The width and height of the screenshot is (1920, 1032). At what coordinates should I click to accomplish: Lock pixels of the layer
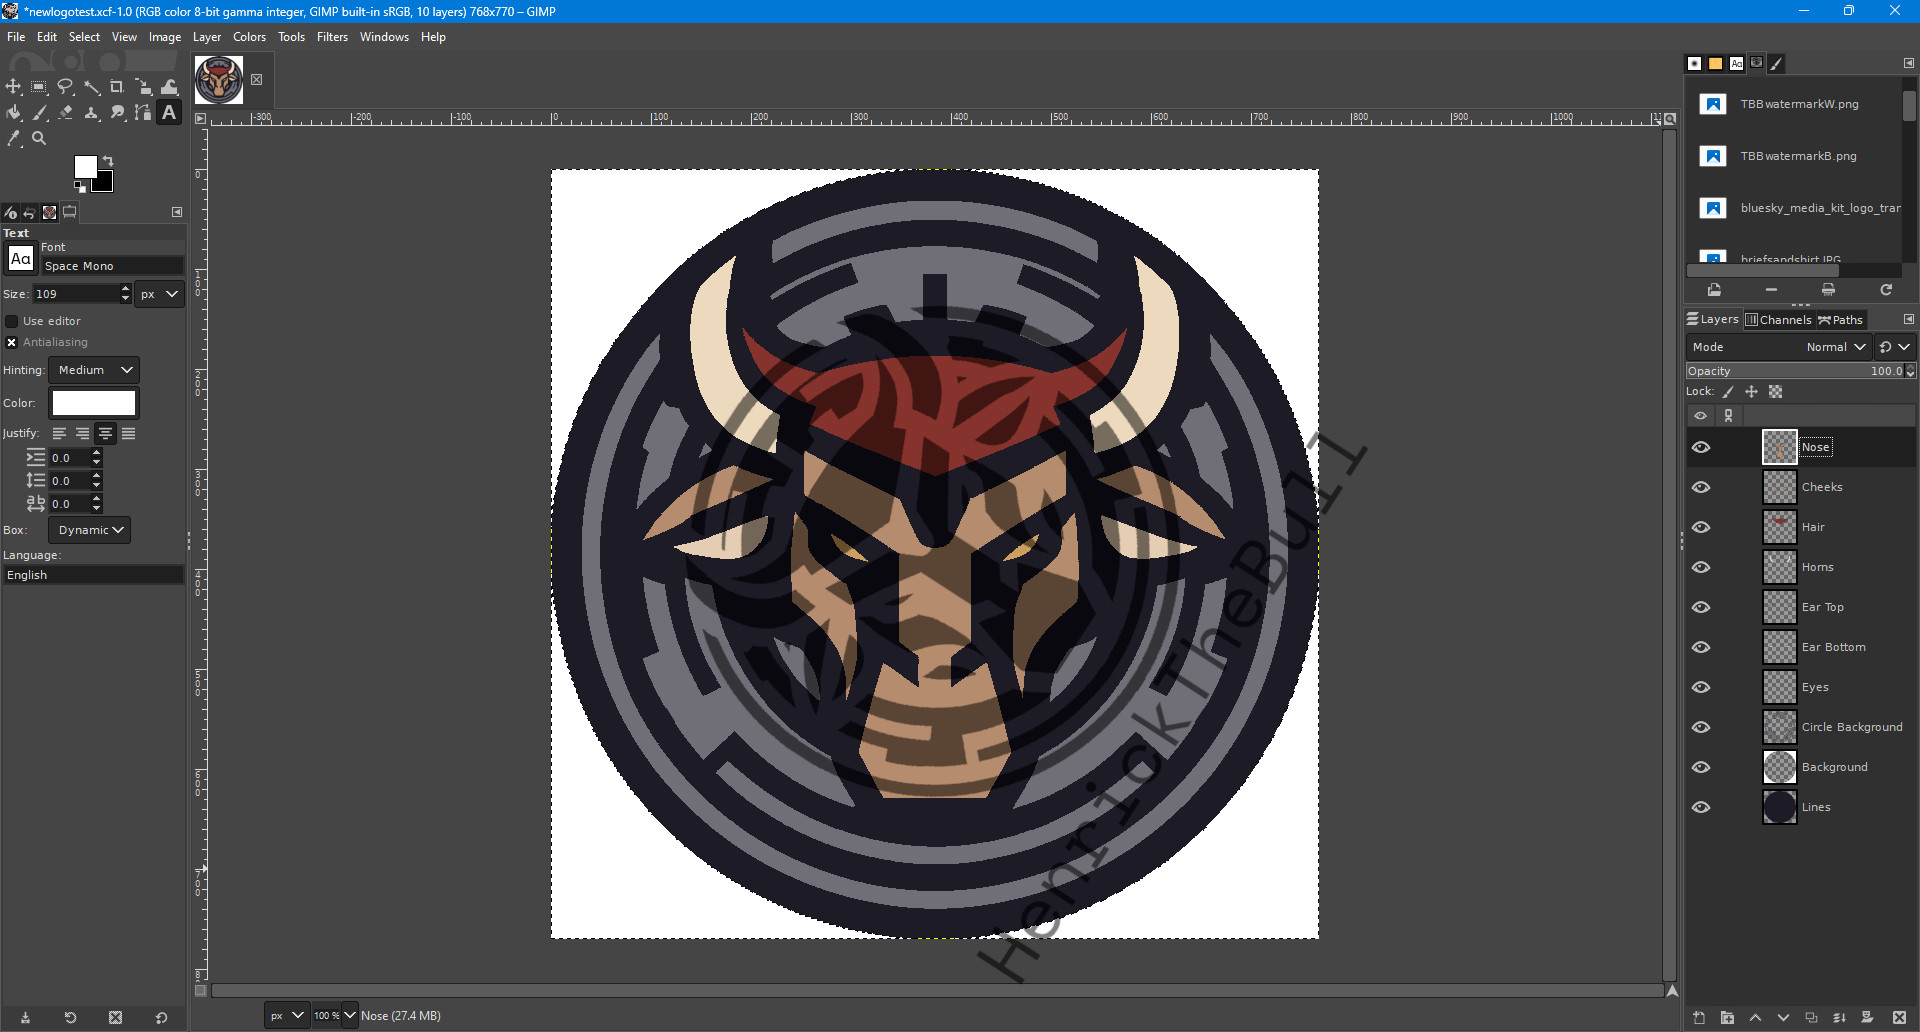1728,392
